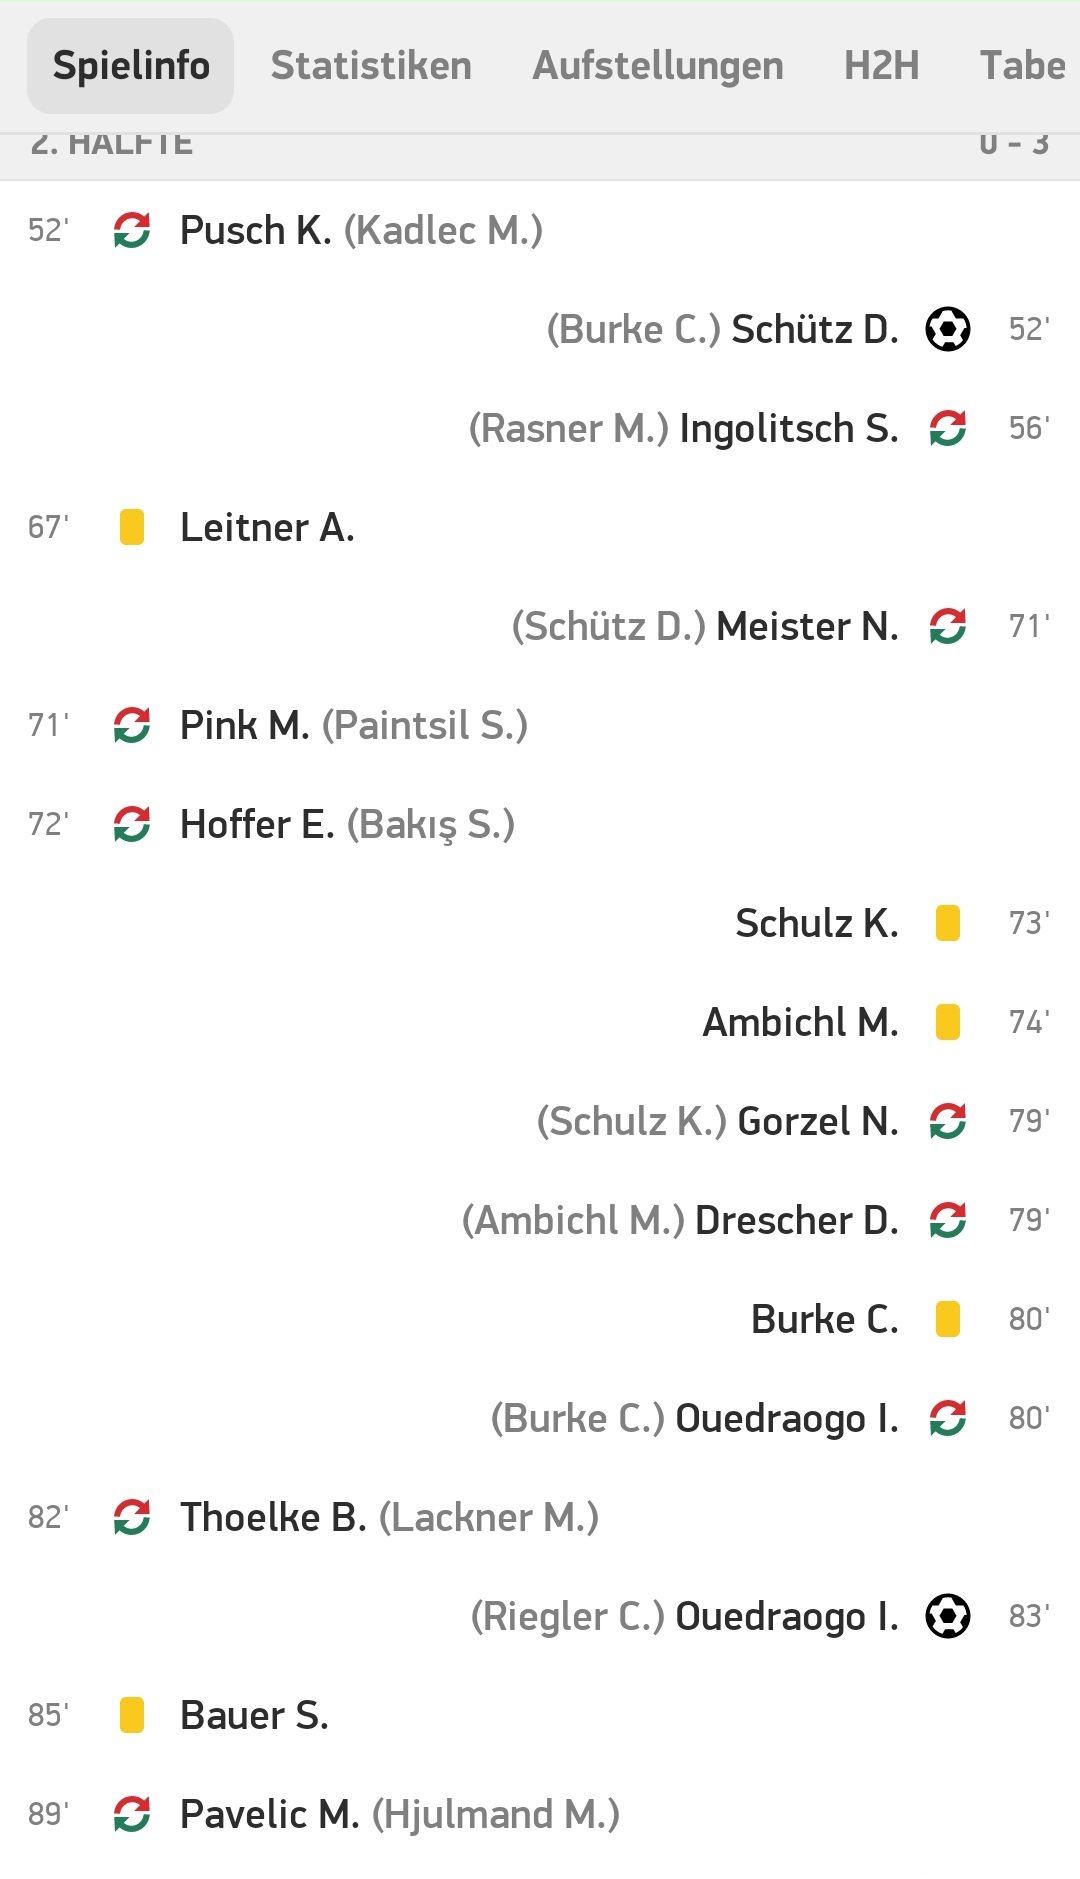This screenshot has width=1080, height=1879.
Task: Tap the goal icon next to Schütz D.
Action: point(947,329)
